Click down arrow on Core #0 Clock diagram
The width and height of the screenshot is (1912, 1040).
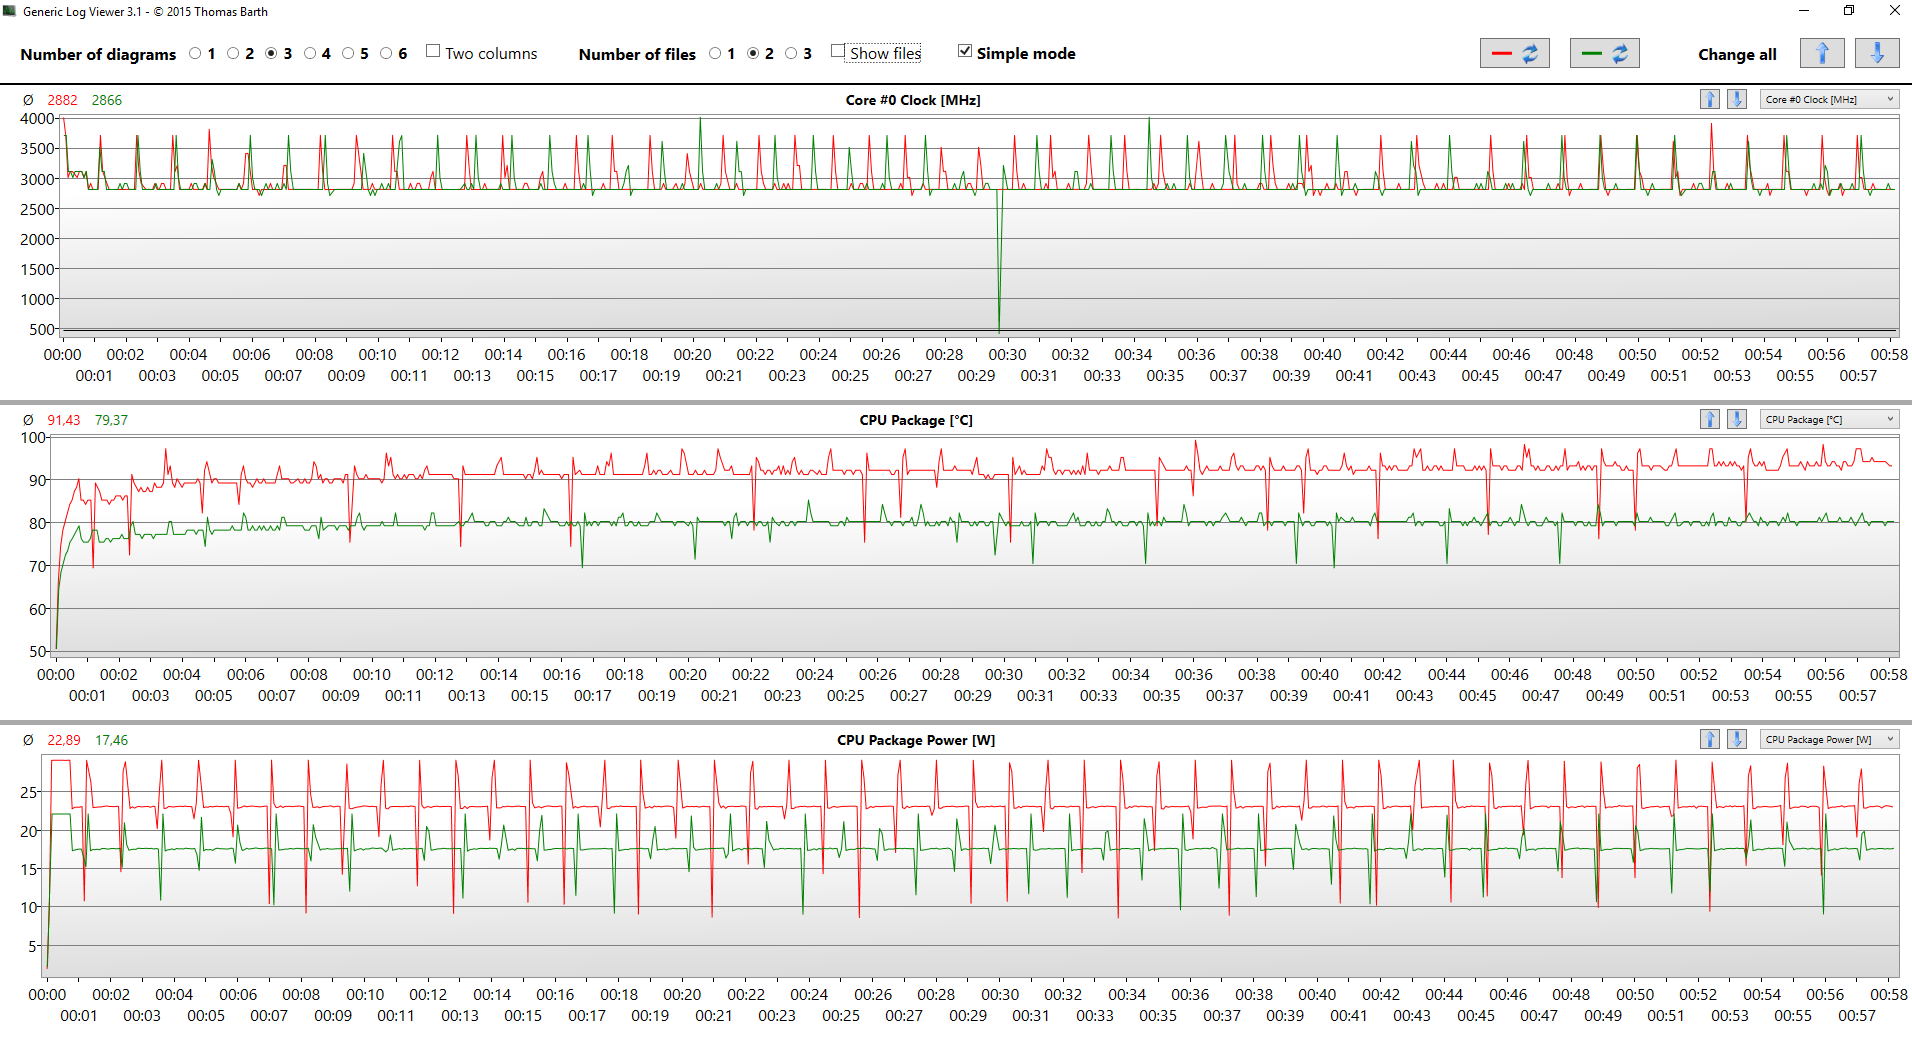pos(1737,99)
